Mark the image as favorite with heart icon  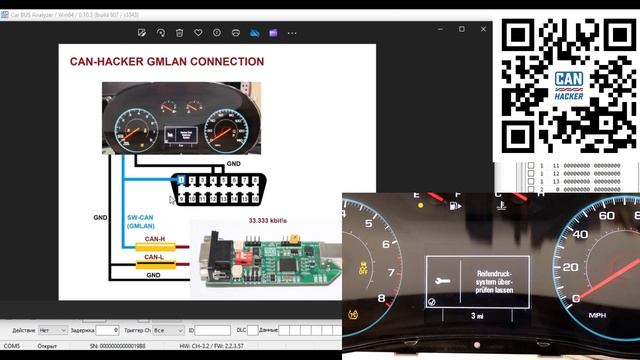pyautogui.click(x=198, y=33)
